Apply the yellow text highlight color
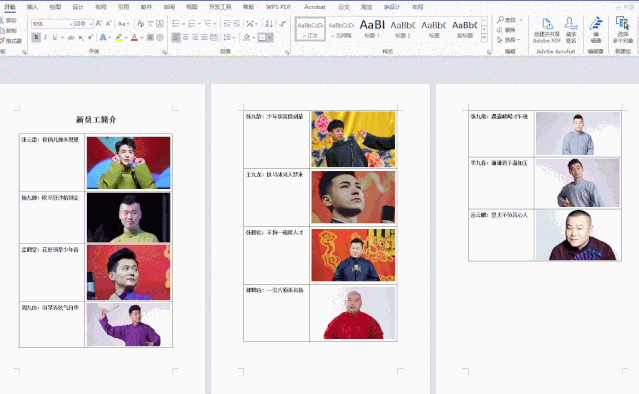Viewport: 639px width, 394px height. (x=119, y=37)
